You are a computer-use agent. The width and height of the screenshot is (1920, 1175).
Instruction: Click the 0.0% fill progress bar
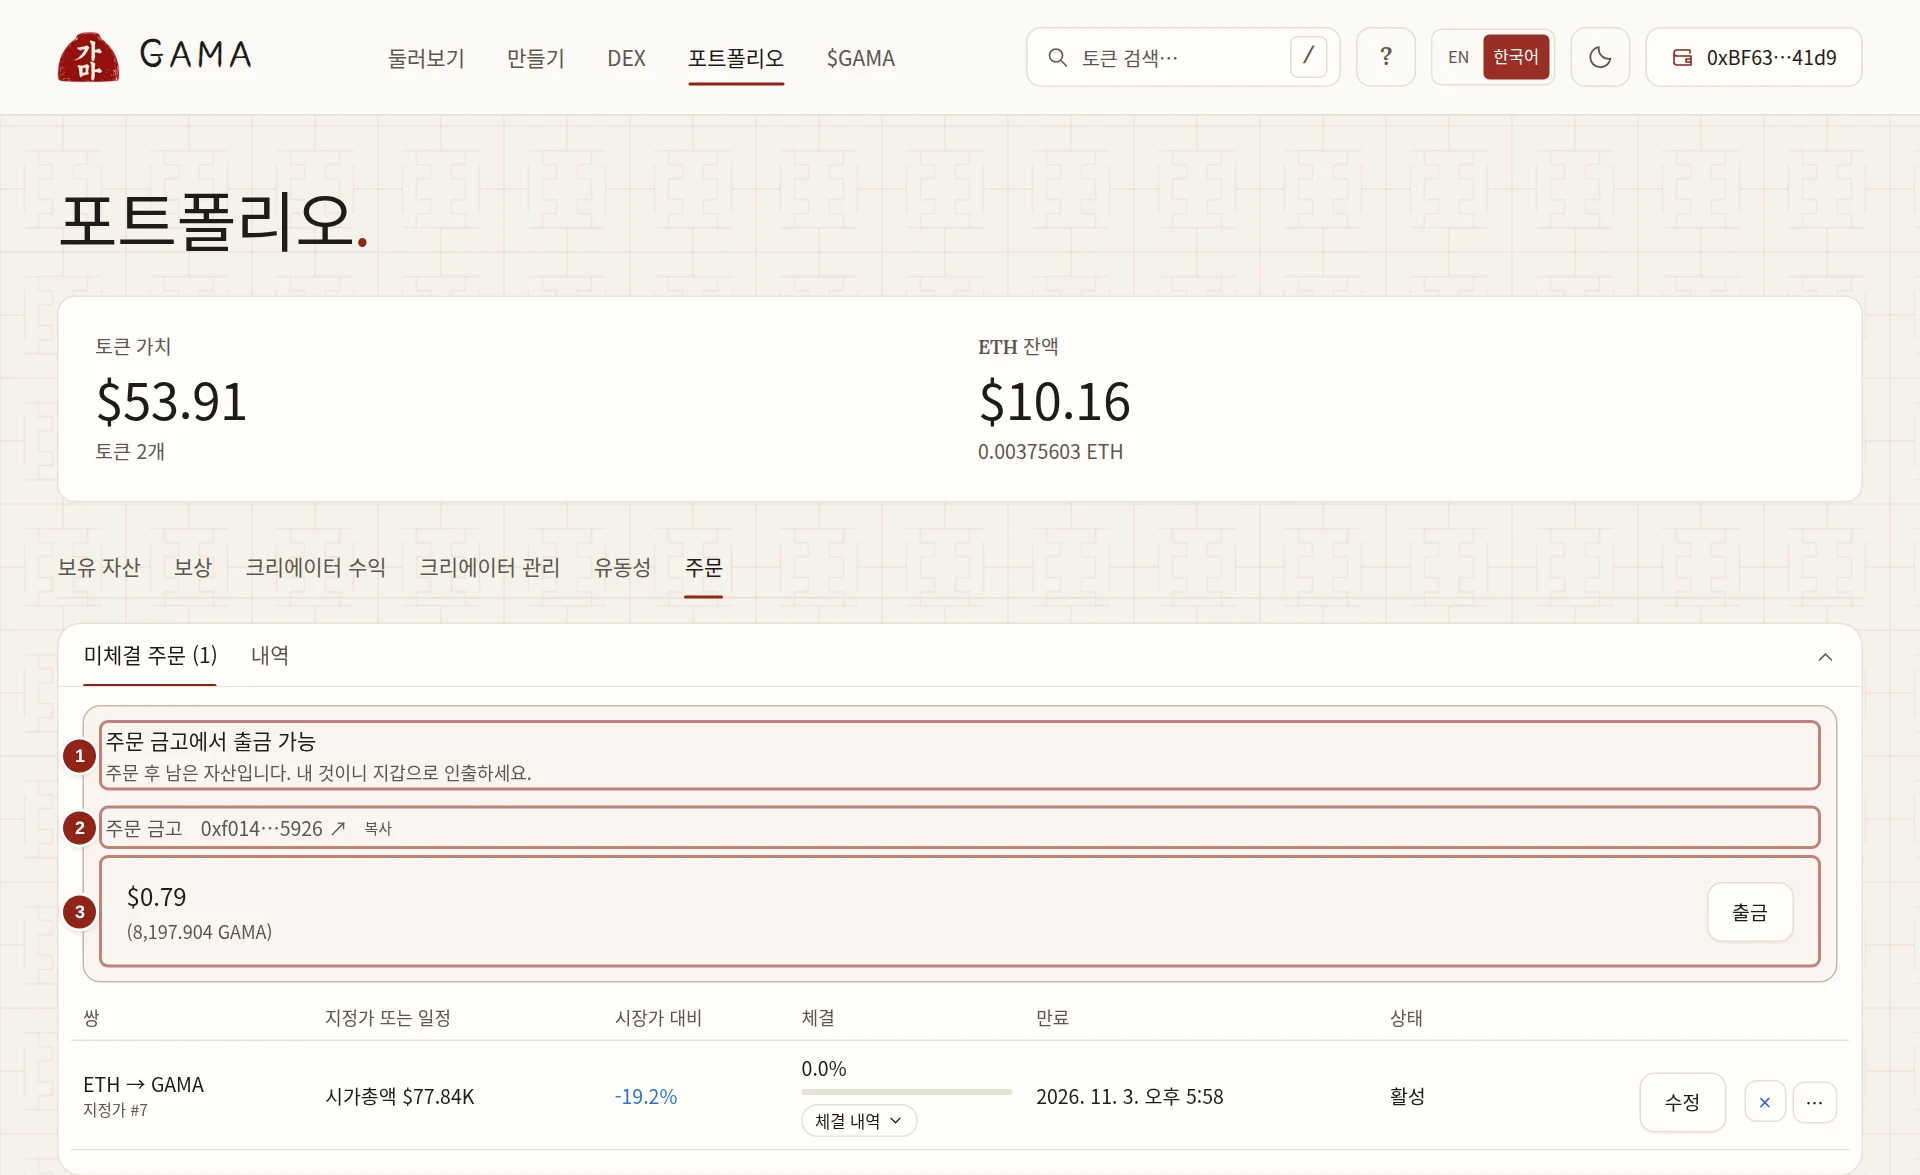(906, 1092)
